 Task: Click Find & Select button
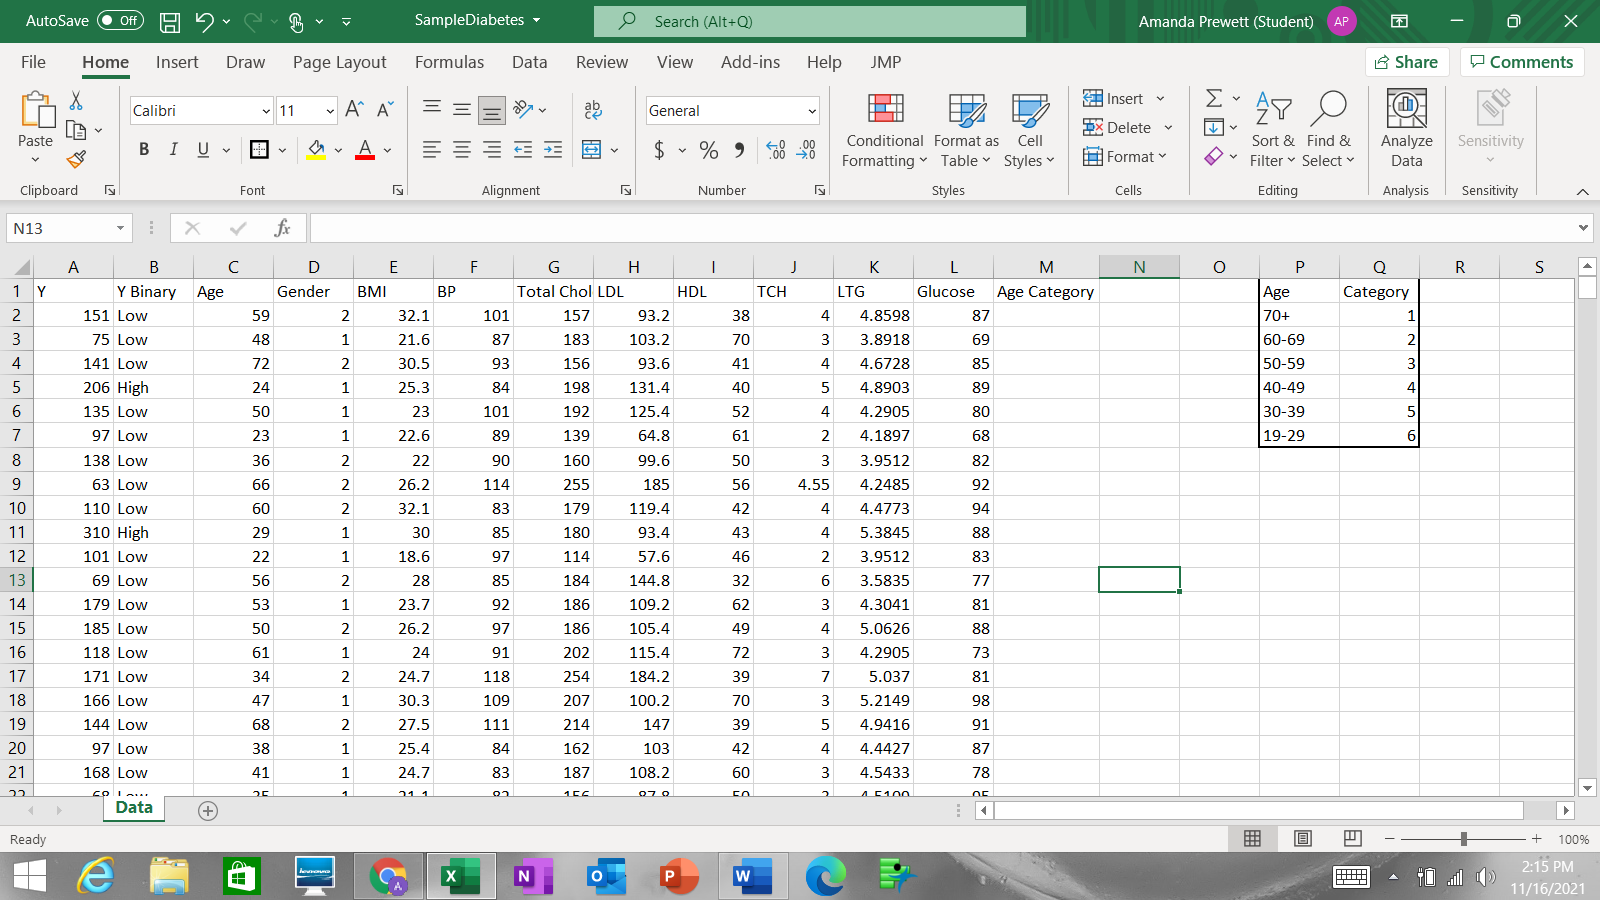(x=1329, y=130)
